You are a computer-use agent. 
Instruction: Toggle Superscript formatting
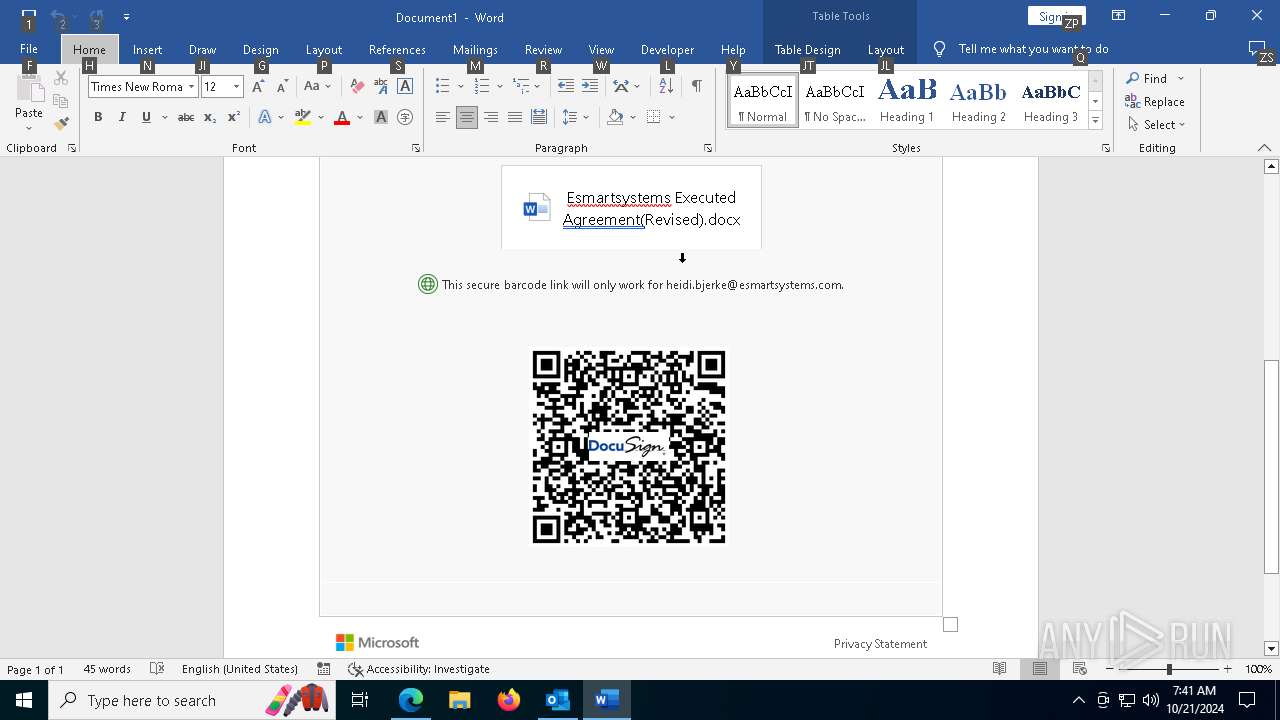[234, 117]
